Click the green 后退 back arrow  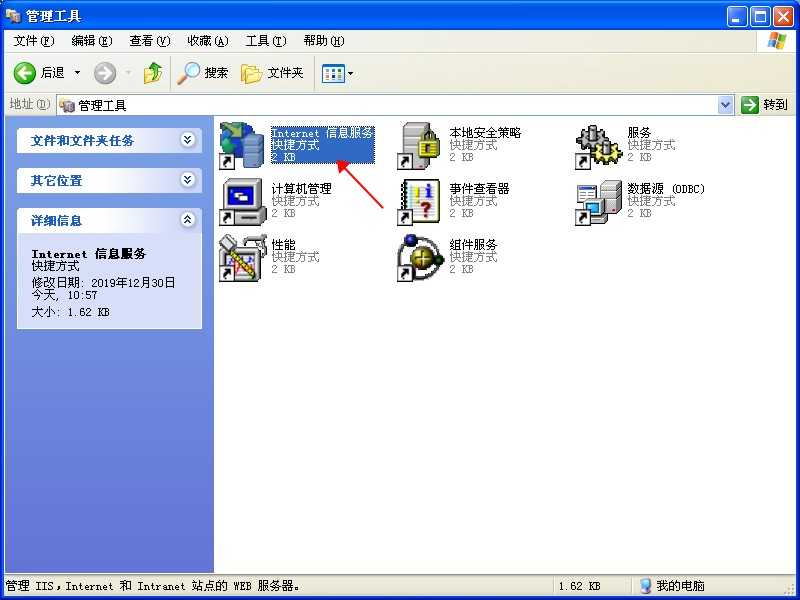24,73
